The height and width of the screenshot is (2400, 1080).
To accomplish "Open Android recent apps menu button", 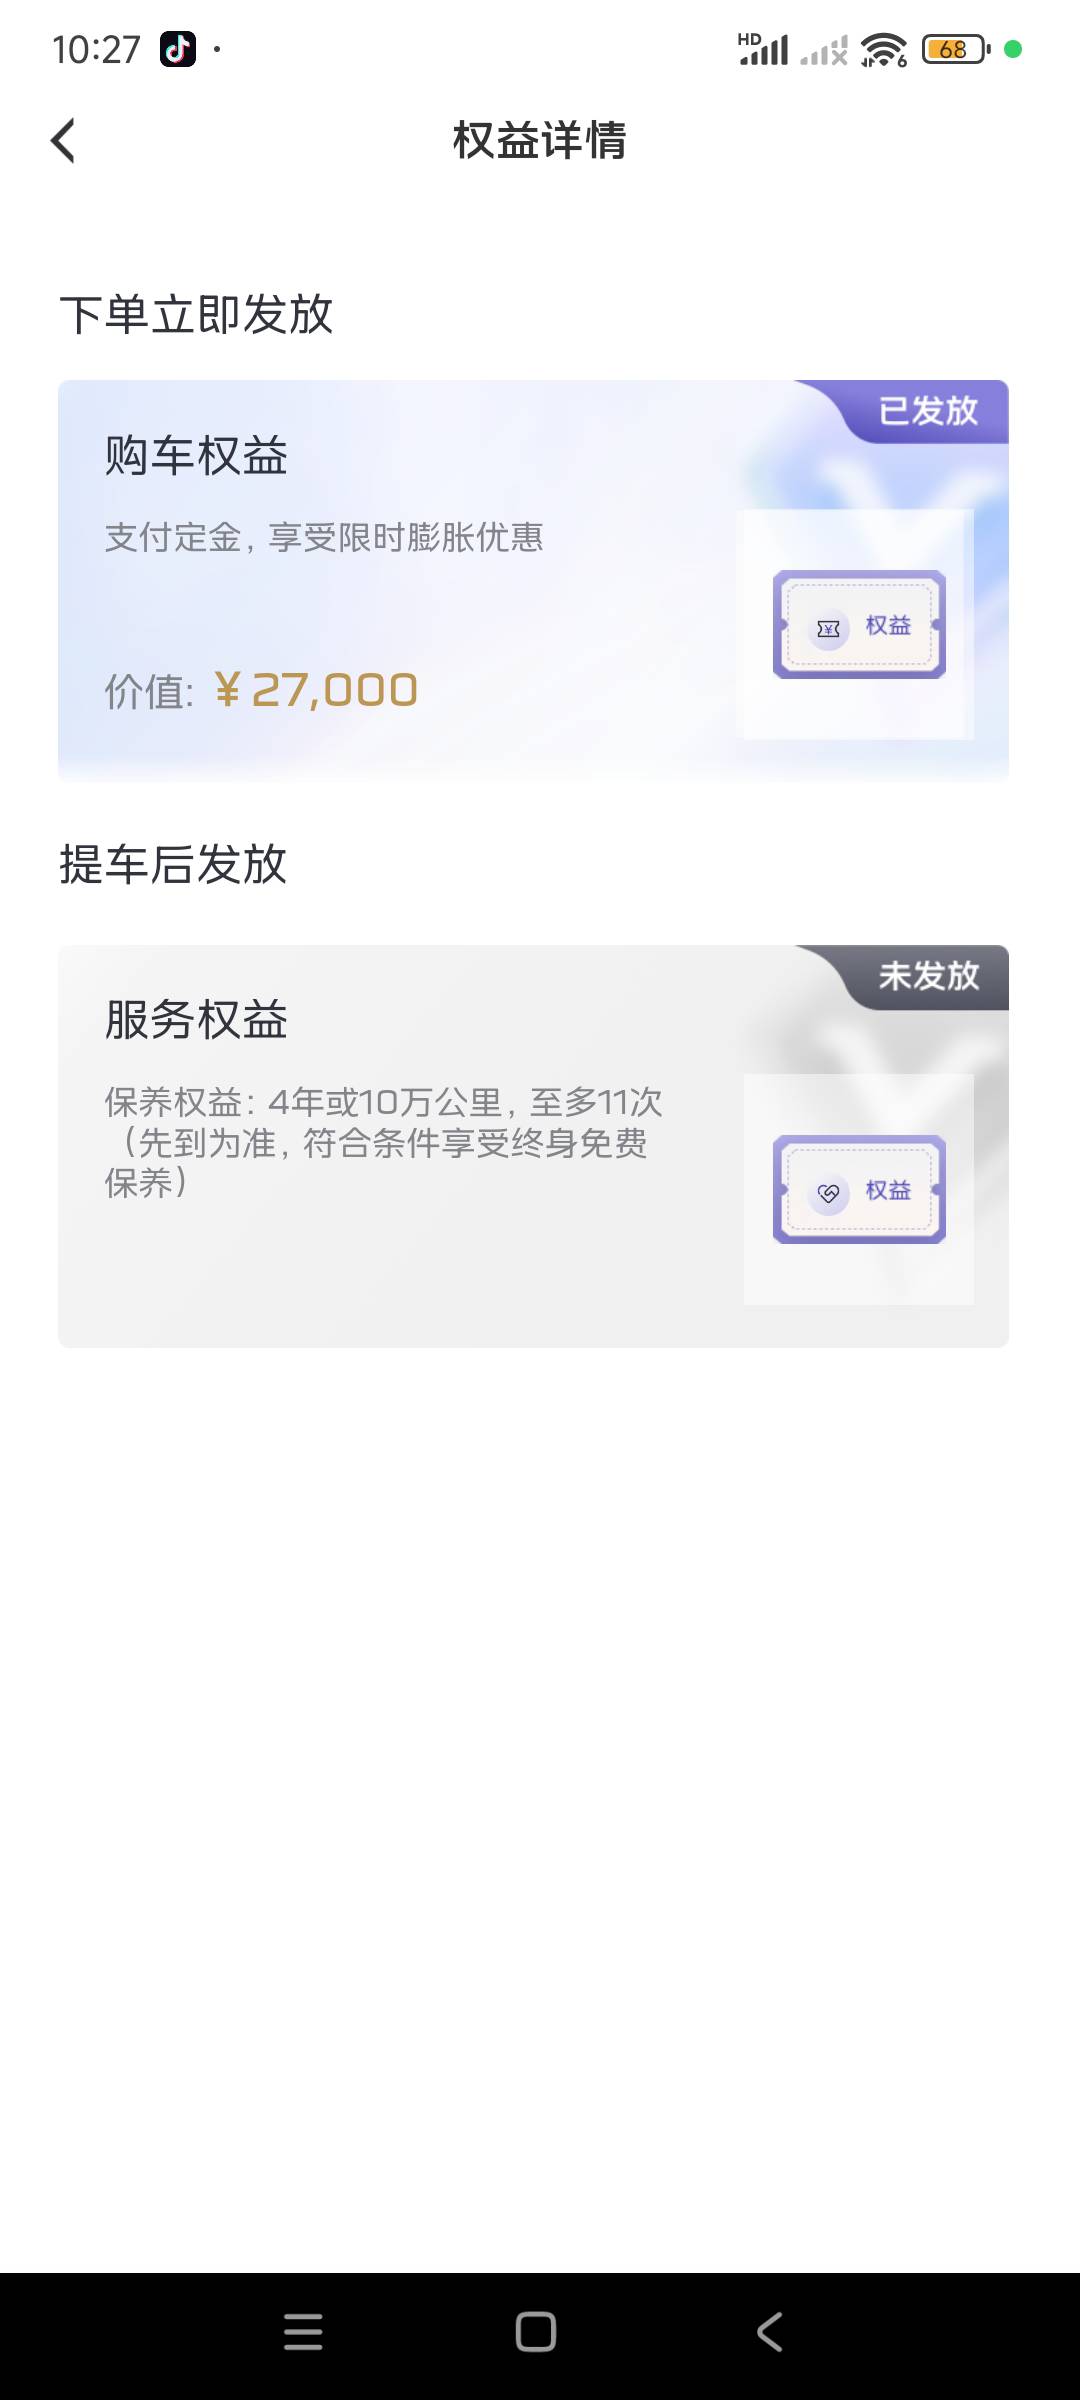I will [303, 2332].
